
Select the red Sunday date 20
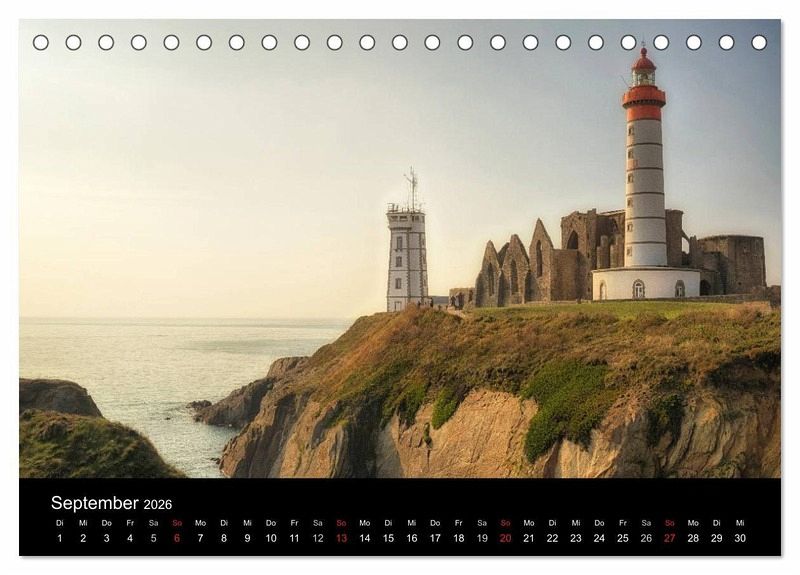[x=506, y=538]
